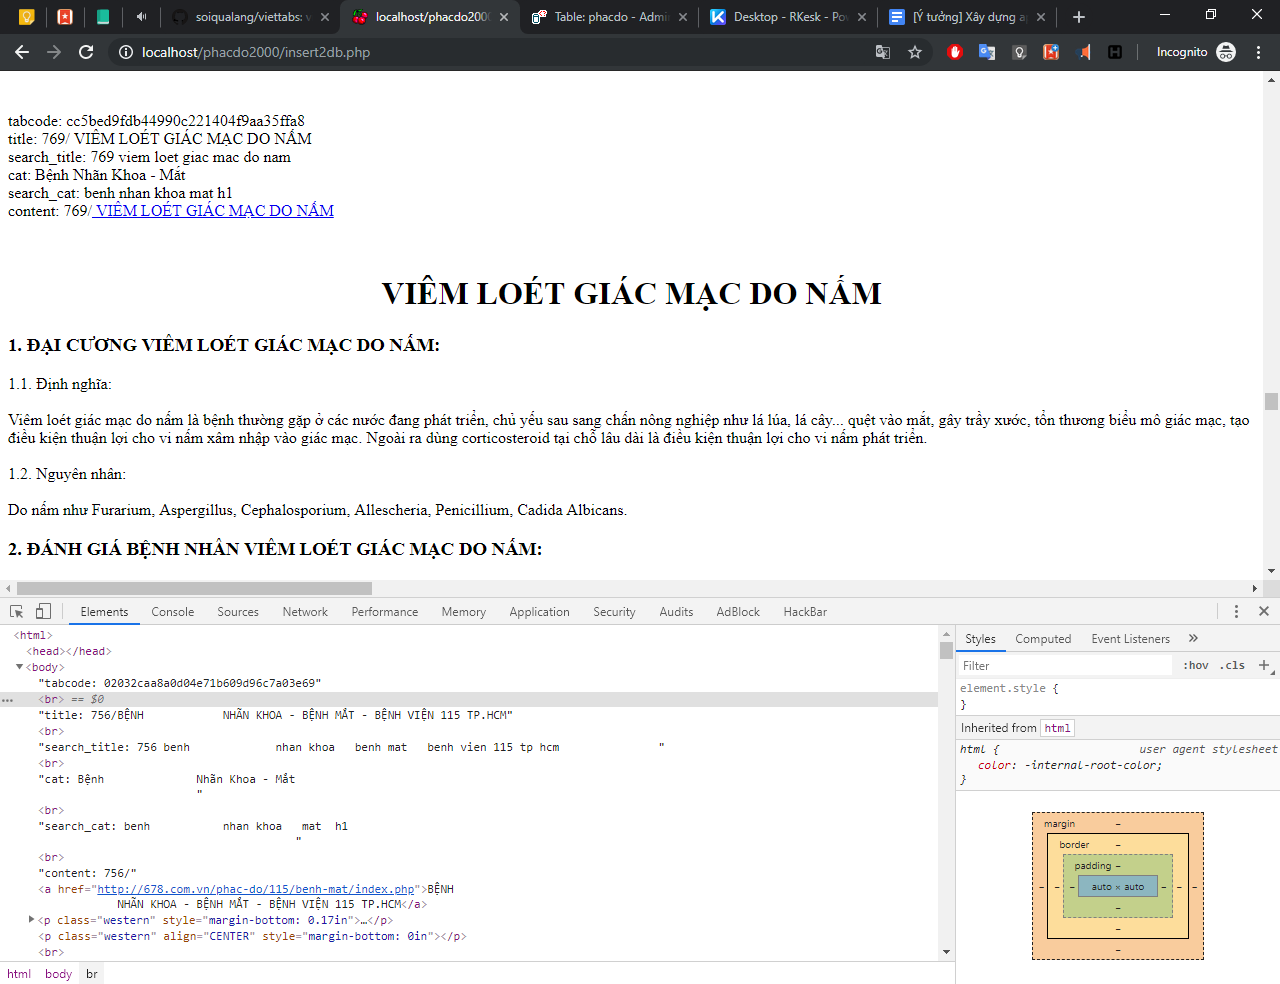Open the DevTools Performance panel
This screenshot has width=1280, height=984.
385,612
